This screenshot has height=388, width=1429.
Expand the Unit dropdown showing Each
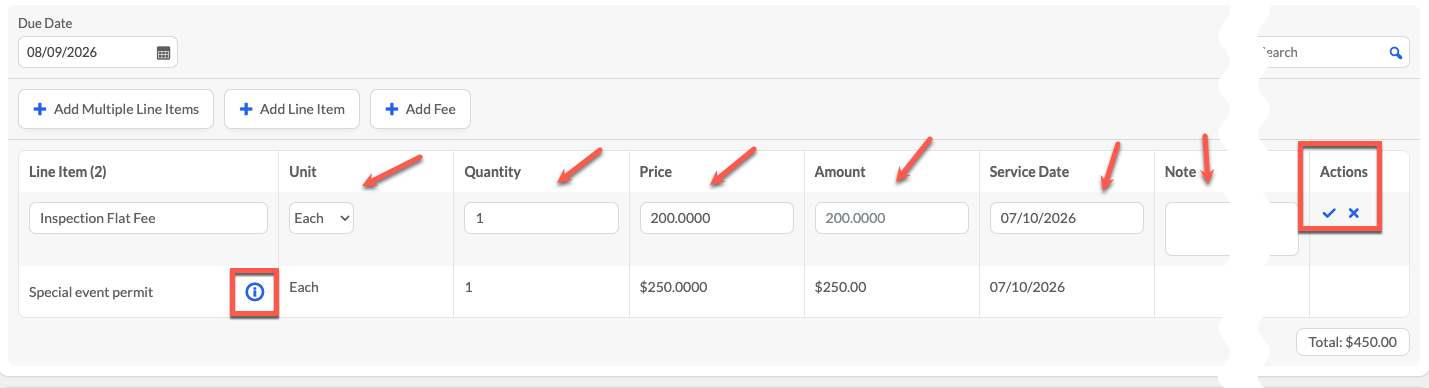tap(321, 218)
